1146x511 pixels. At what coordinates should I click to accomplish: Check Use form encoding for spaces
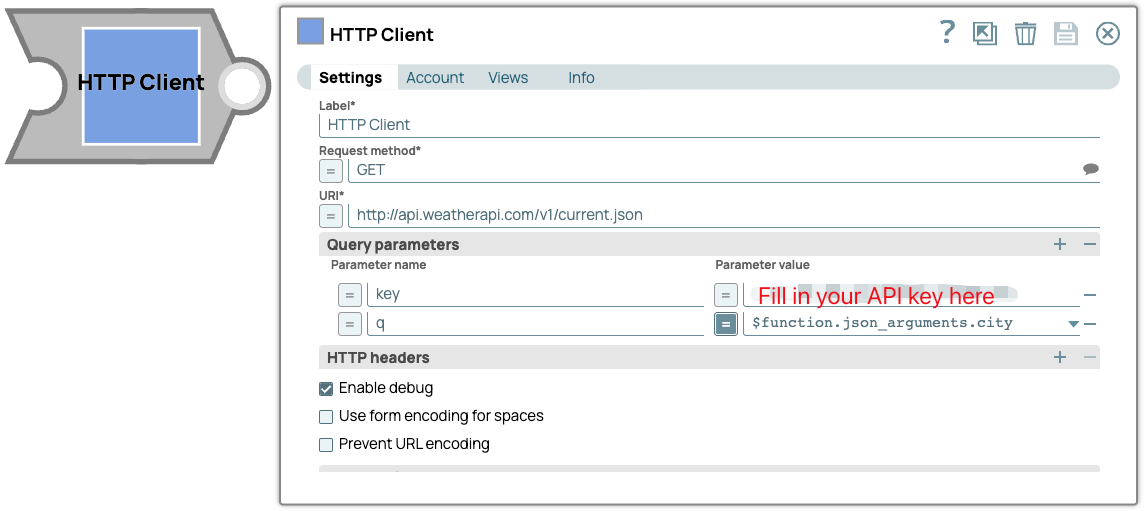tap(326, 416)
